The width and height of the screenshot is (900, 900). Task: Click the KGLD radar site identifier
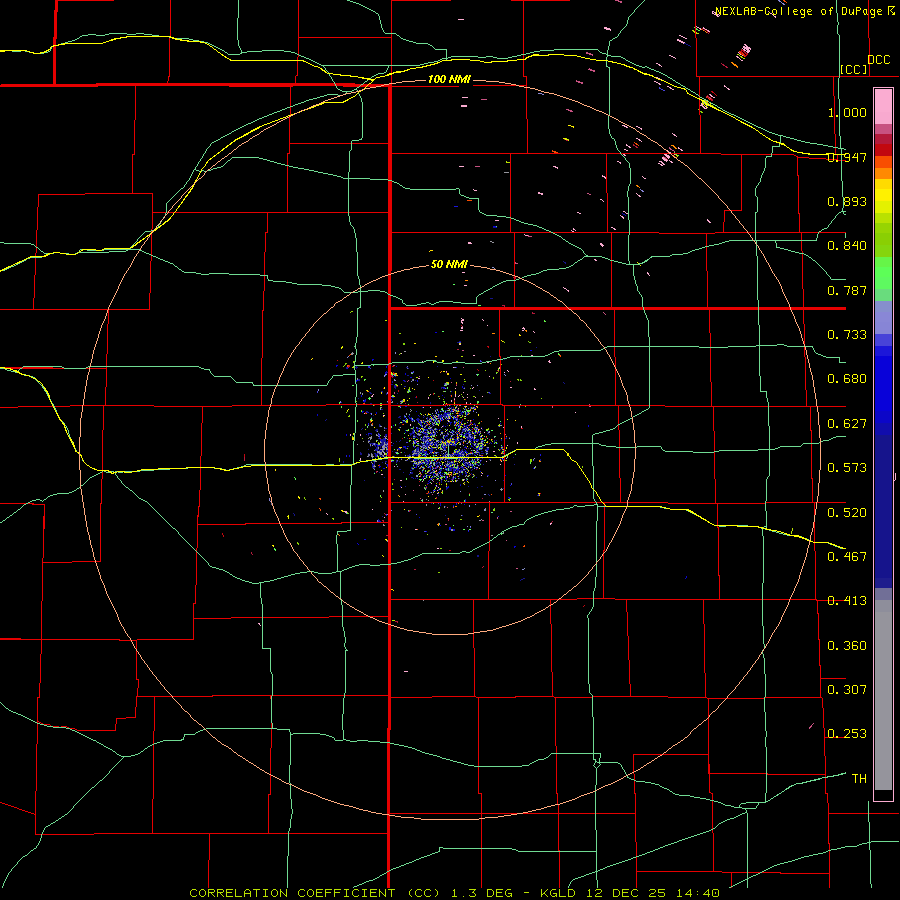[560, 893]
